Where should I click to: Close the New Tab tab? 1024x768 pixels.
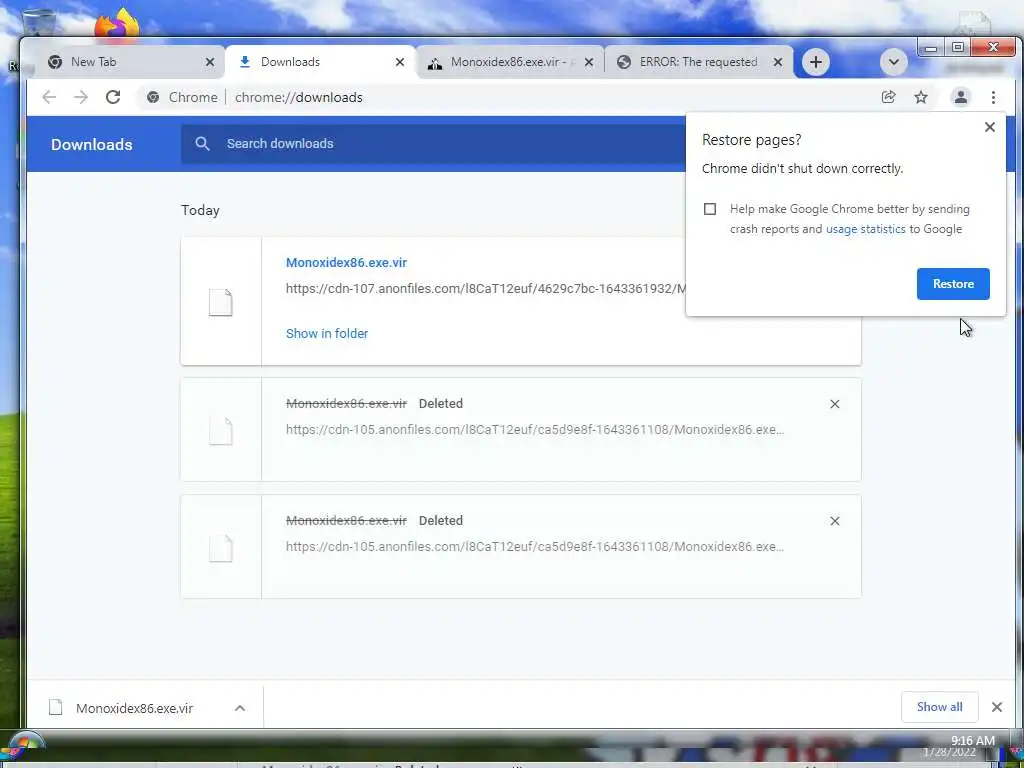click(210, 62)
